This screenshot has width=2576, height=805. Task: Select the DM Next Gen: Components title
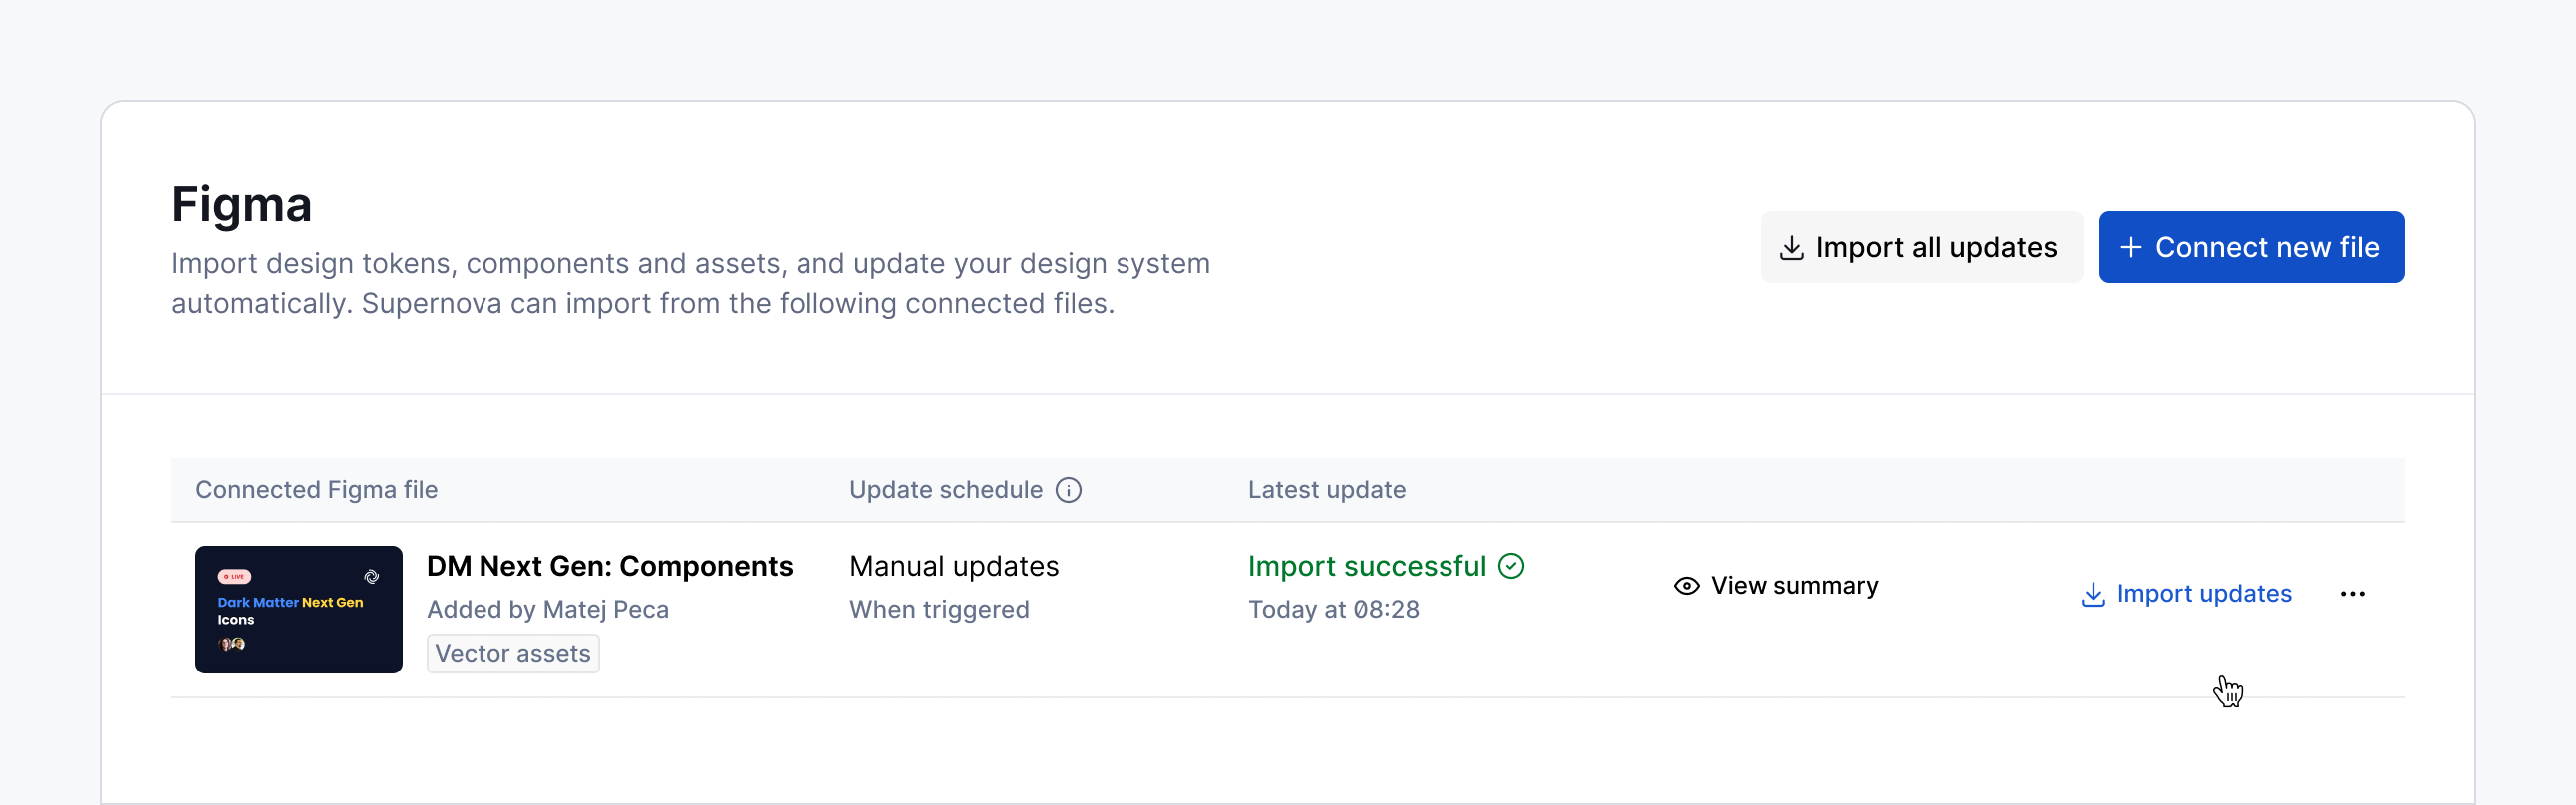[x=610, y=566]
